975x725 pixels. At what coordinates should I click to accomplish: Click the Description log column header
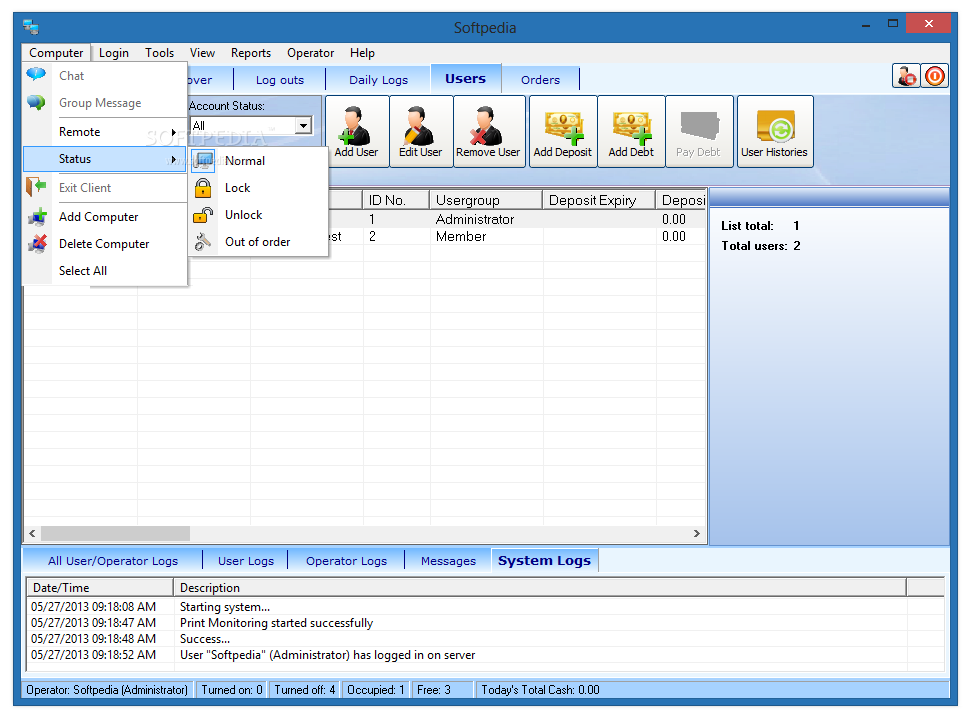tap(540, 588)
